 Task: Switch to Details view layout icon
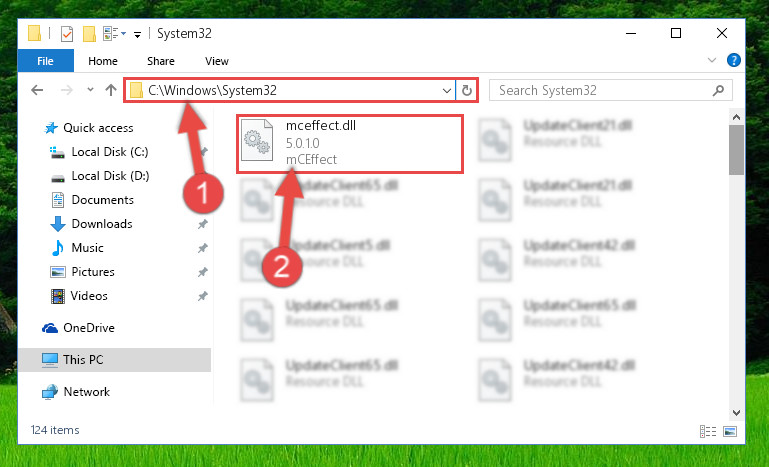[x=708, y=431]
